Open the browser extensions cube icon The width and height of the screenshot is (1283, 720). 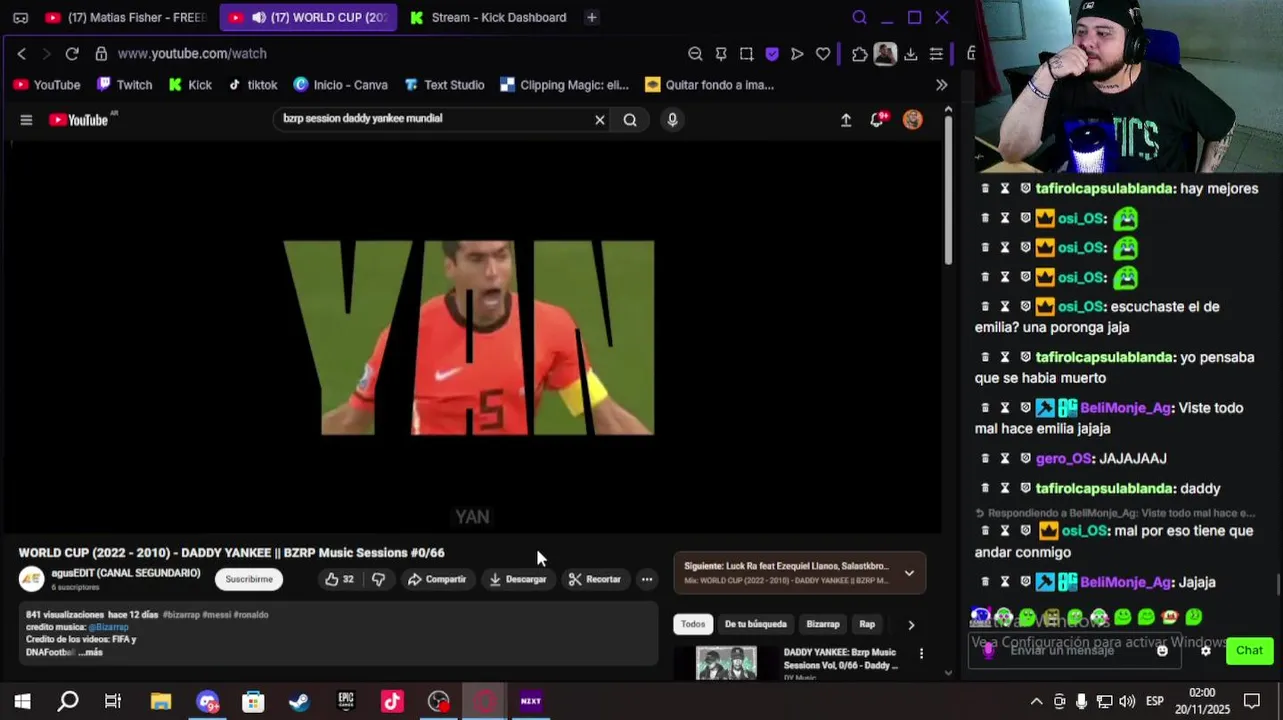860,54
